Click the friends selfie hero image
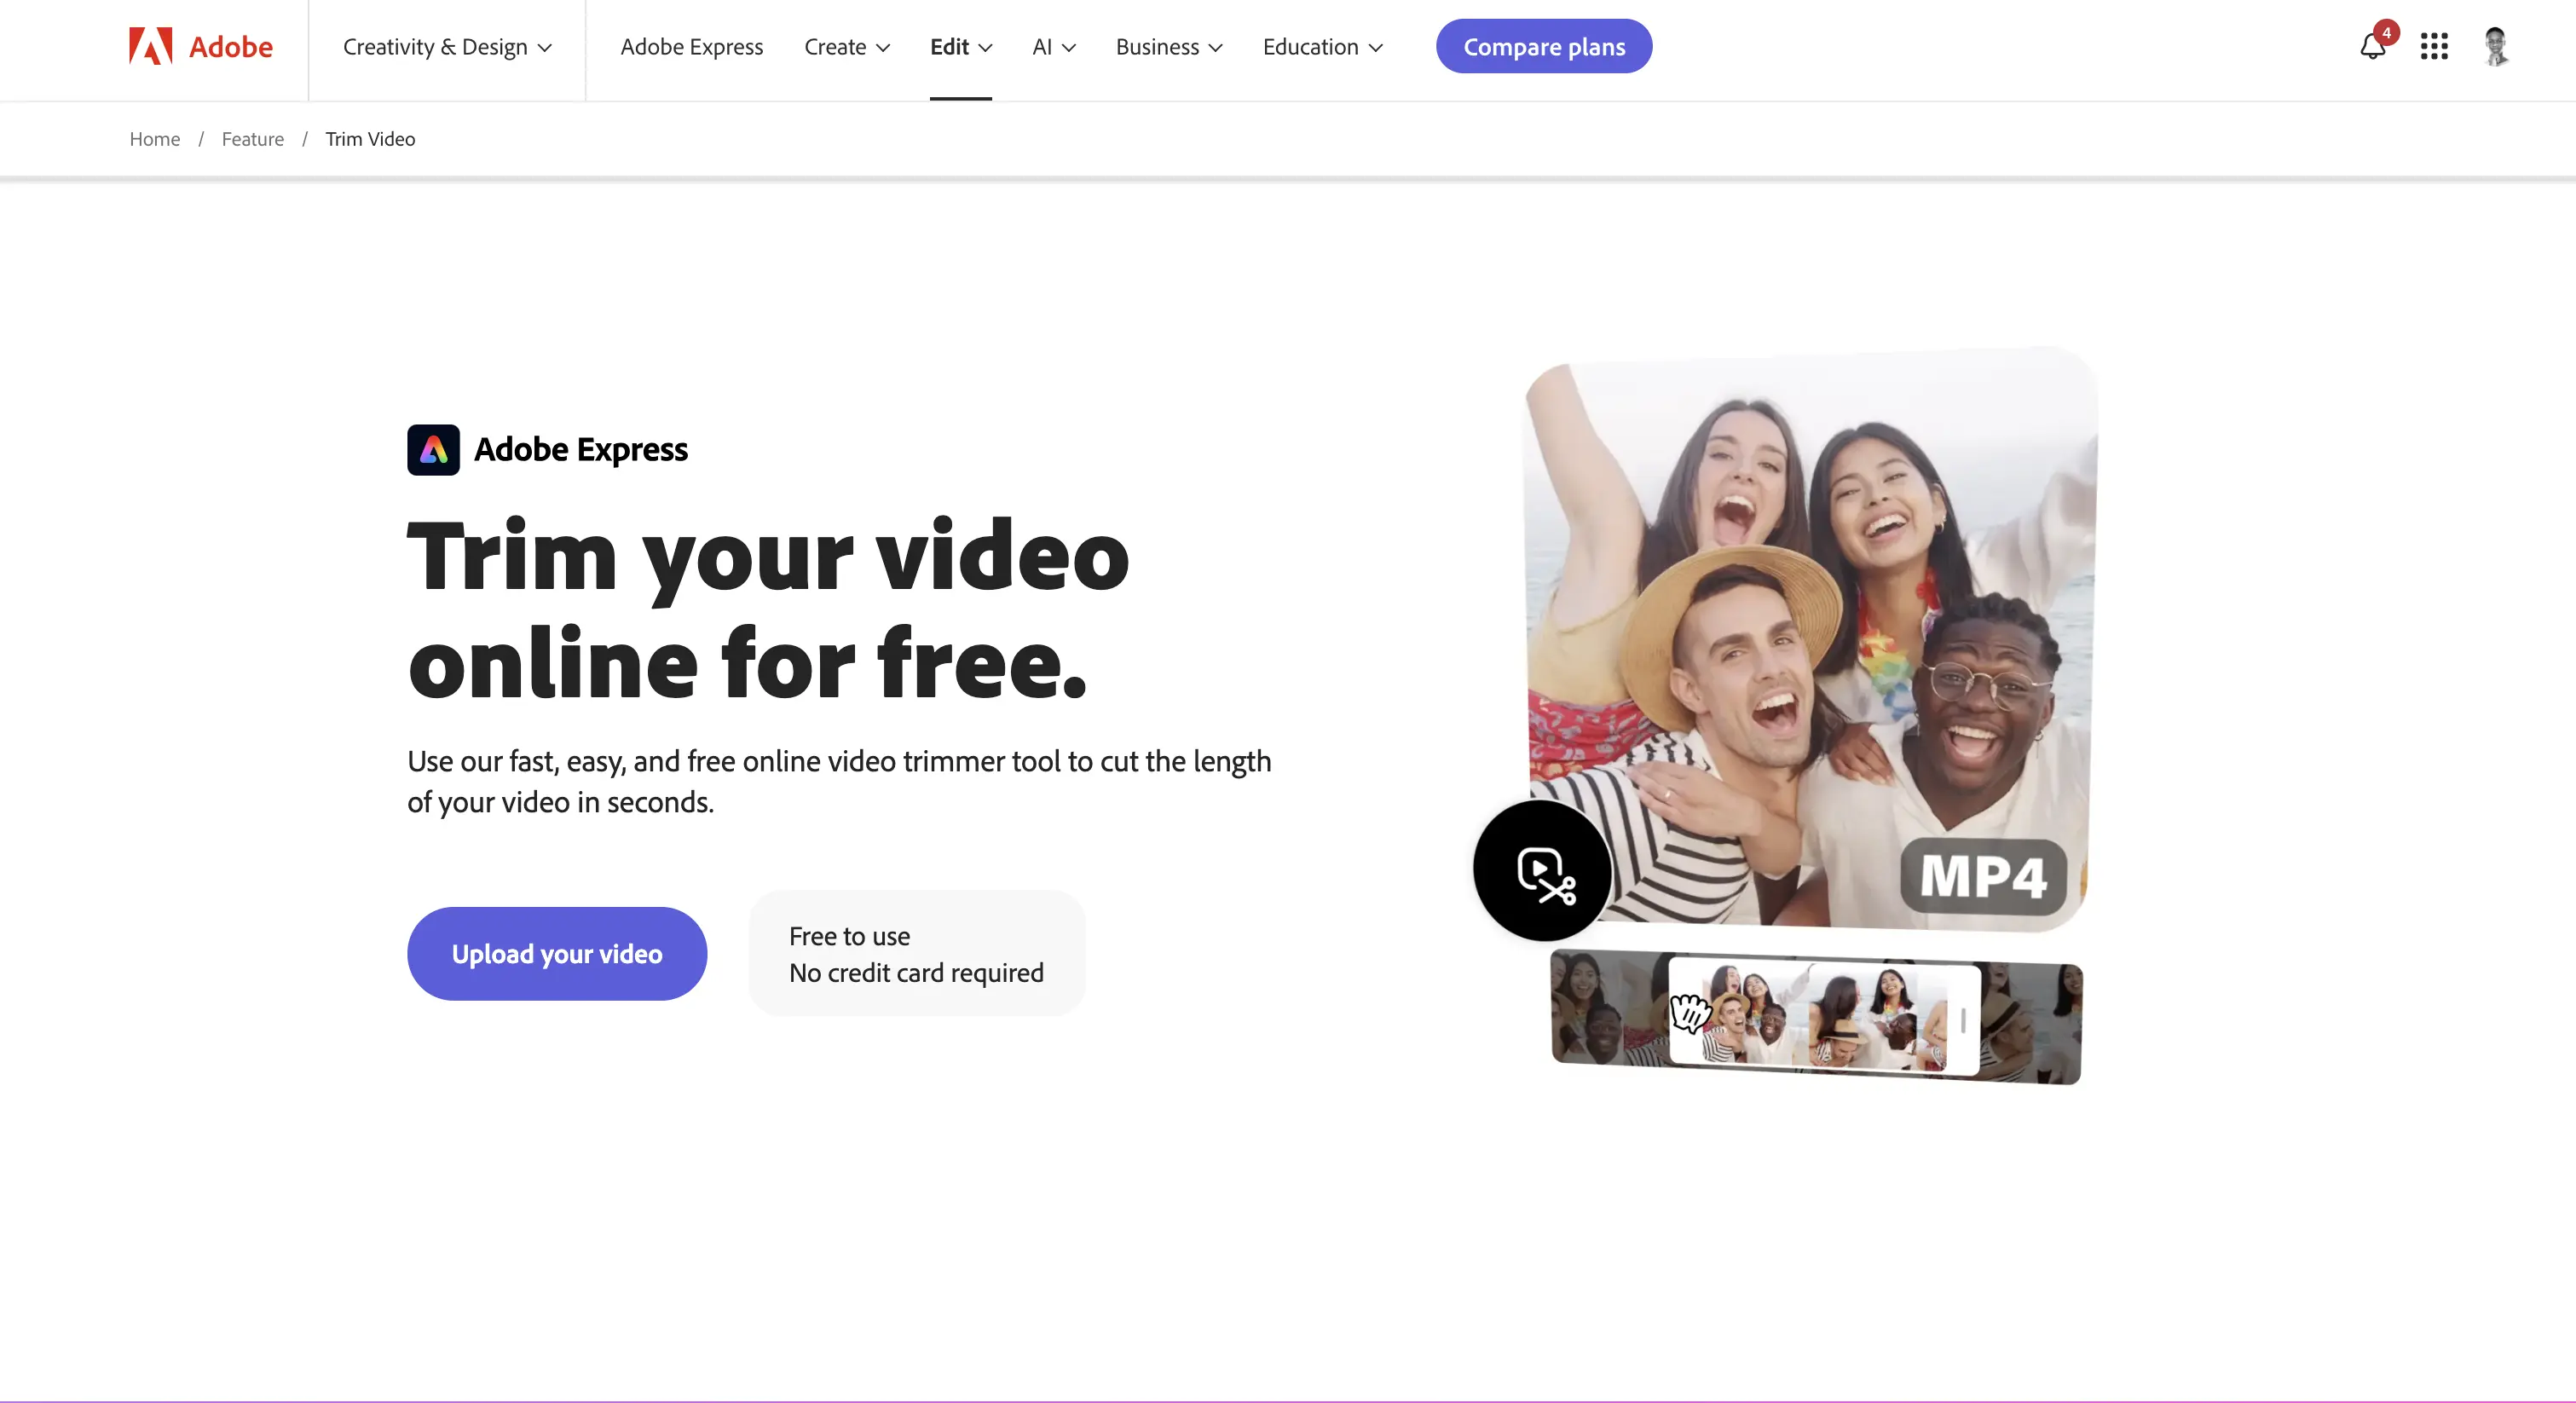This screenshot has width=2576, height=1403. [x=1810, y=640]
